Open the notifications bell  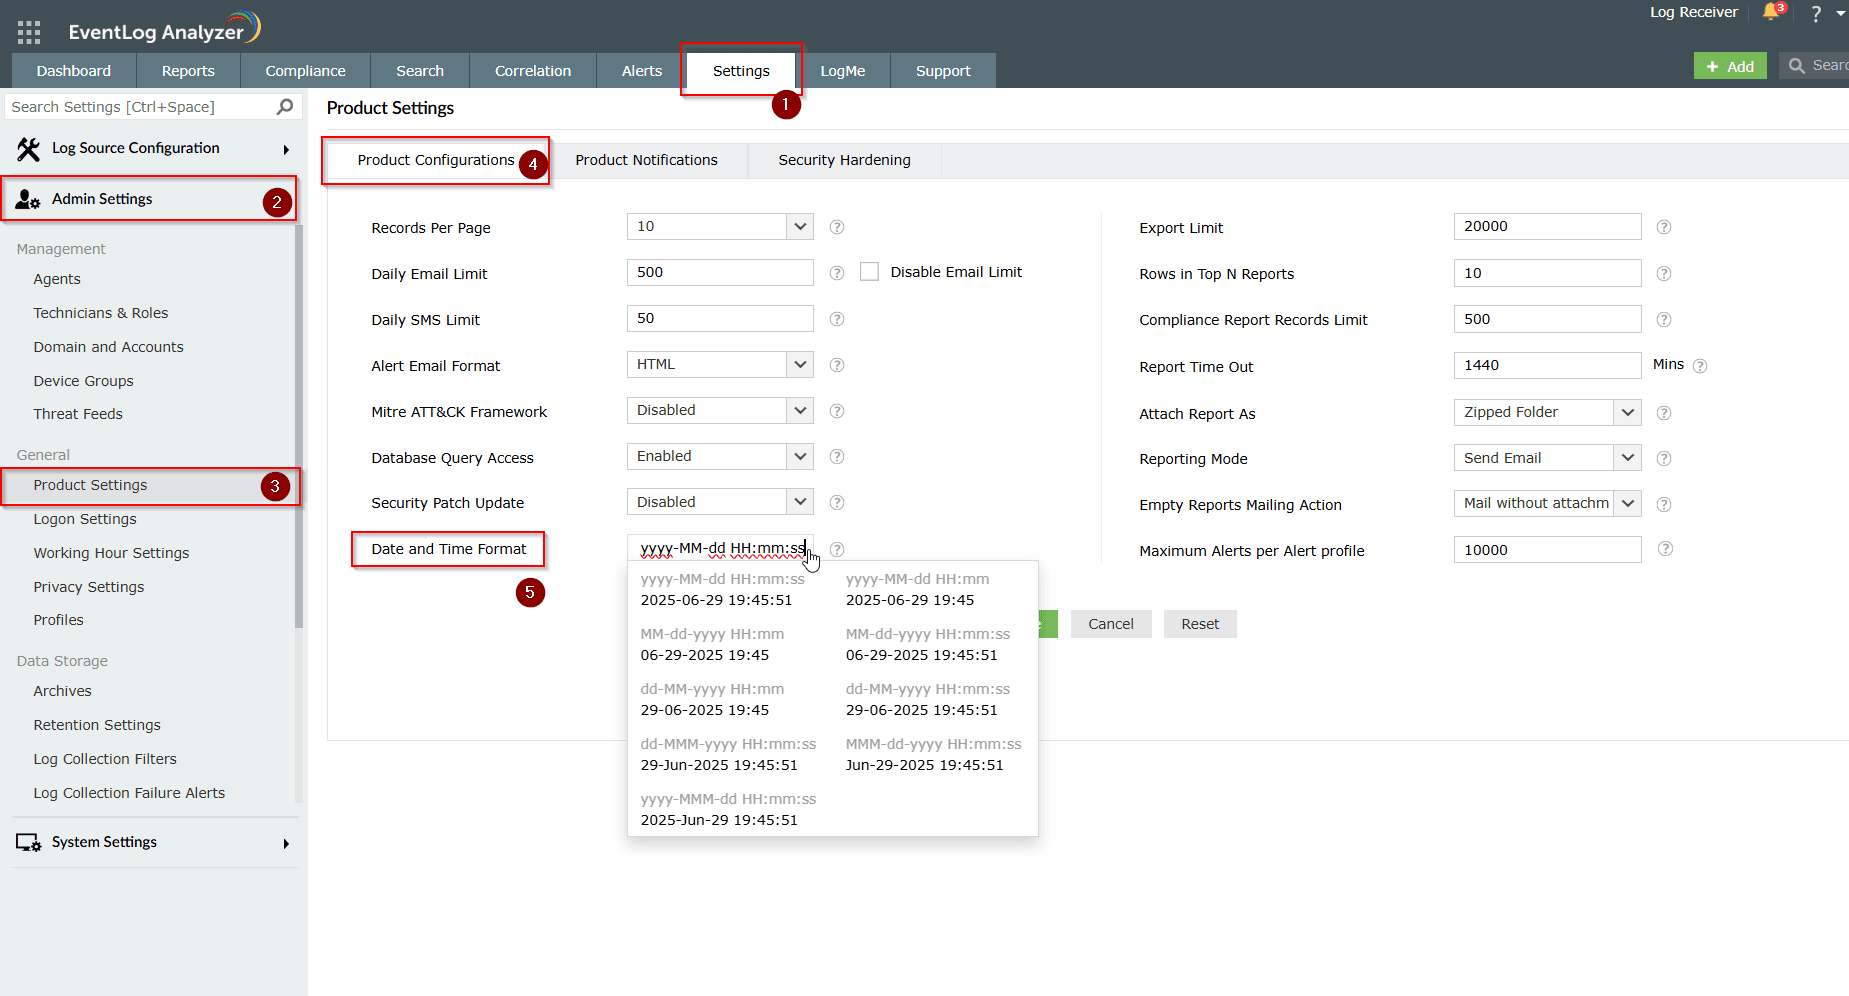coord(1772,12)
